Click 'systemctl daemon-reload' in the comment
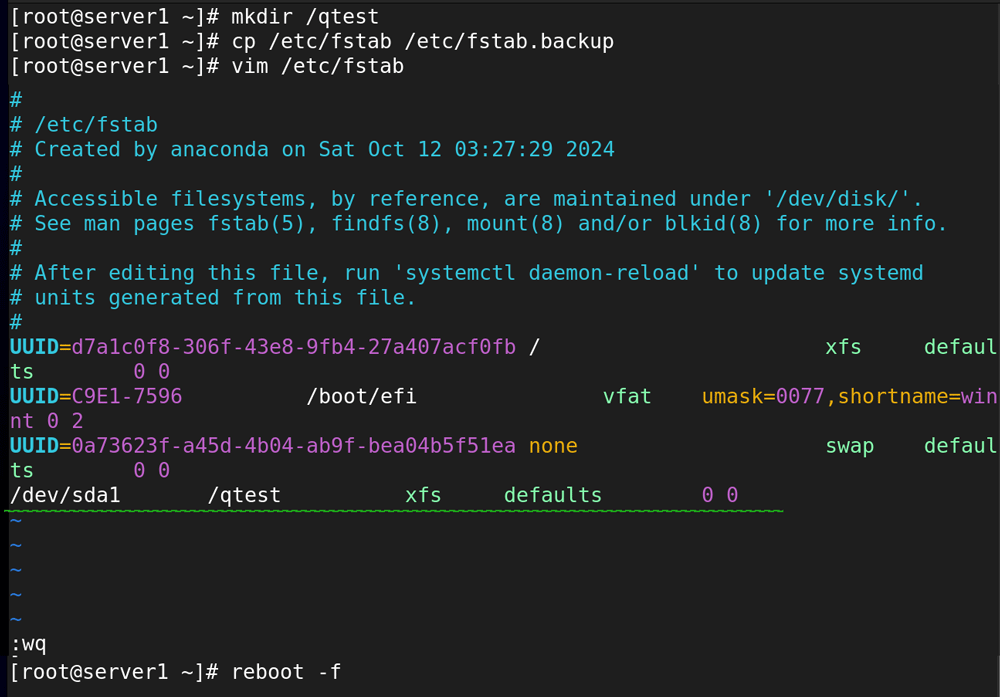The height and width of the screenshot is (697, 1000). coord(547,273)
